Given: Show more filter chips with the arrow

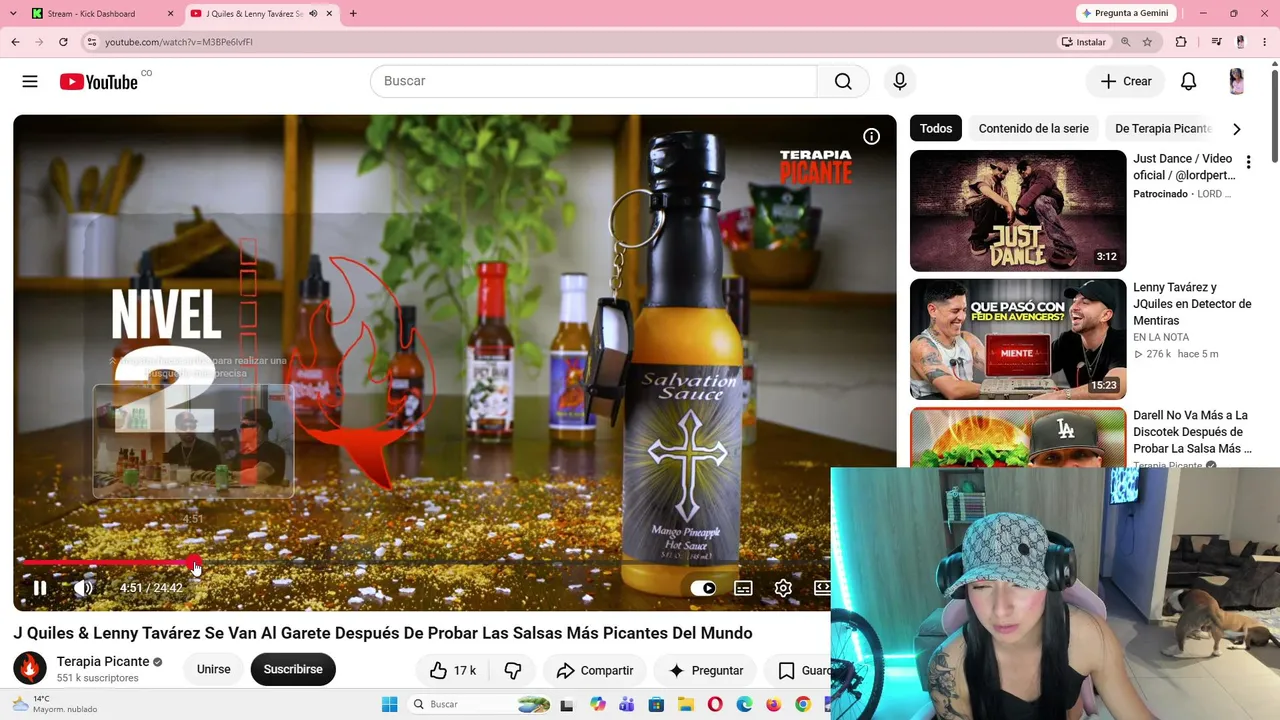Looking at the screenshot, I should (1237, 128).
